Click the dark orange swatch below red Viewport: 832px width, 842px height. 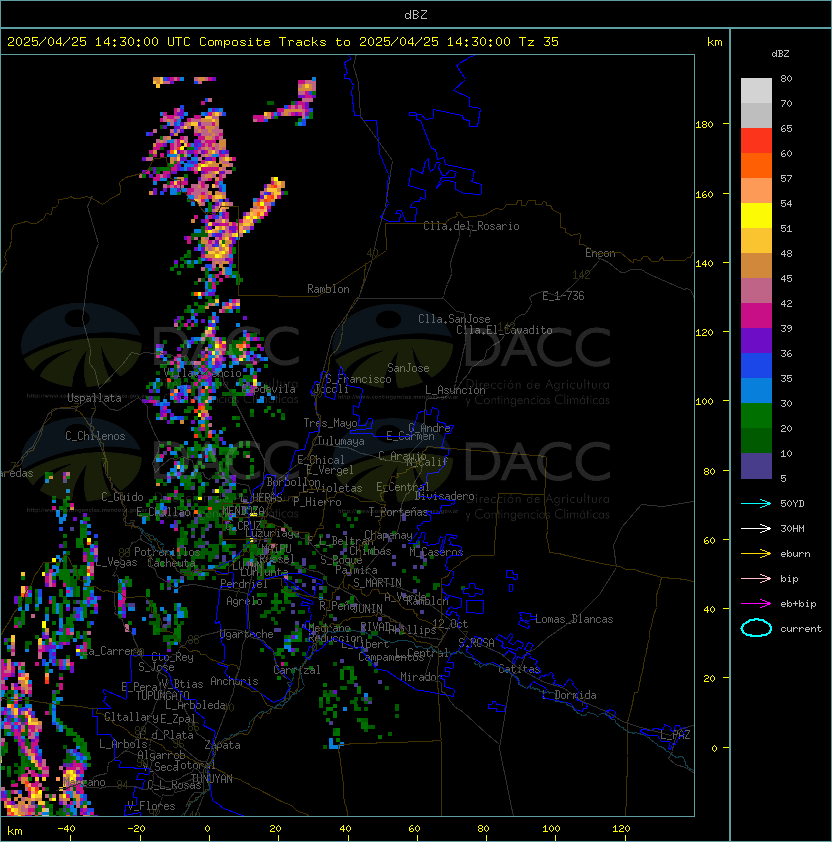[756, 165]
